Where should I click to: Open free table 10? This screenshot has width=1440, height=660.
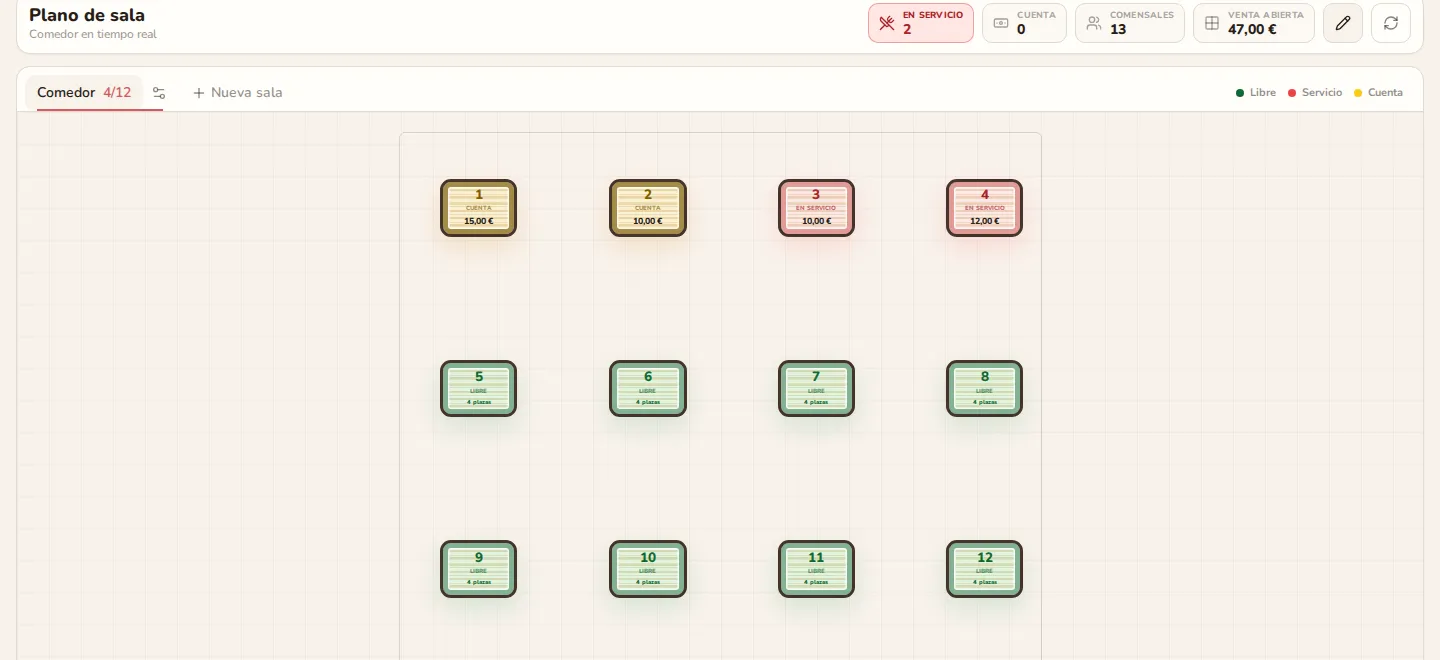click(648, 569)
